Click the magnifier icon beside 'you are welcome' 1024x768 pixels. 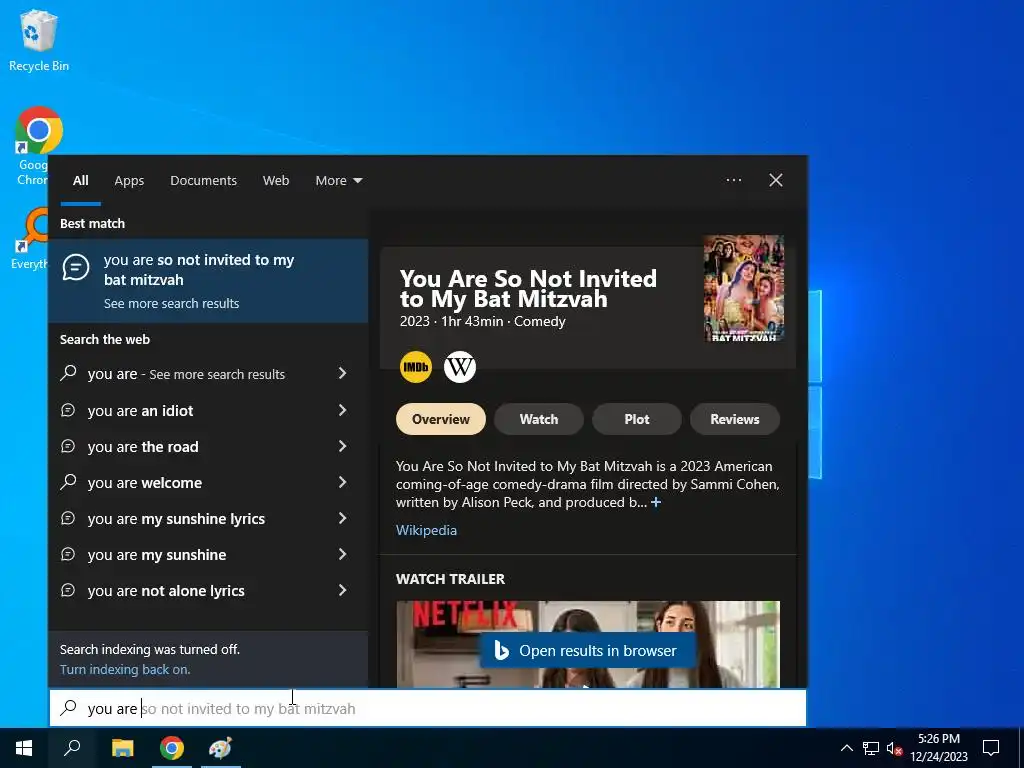[x=68, y=482]
